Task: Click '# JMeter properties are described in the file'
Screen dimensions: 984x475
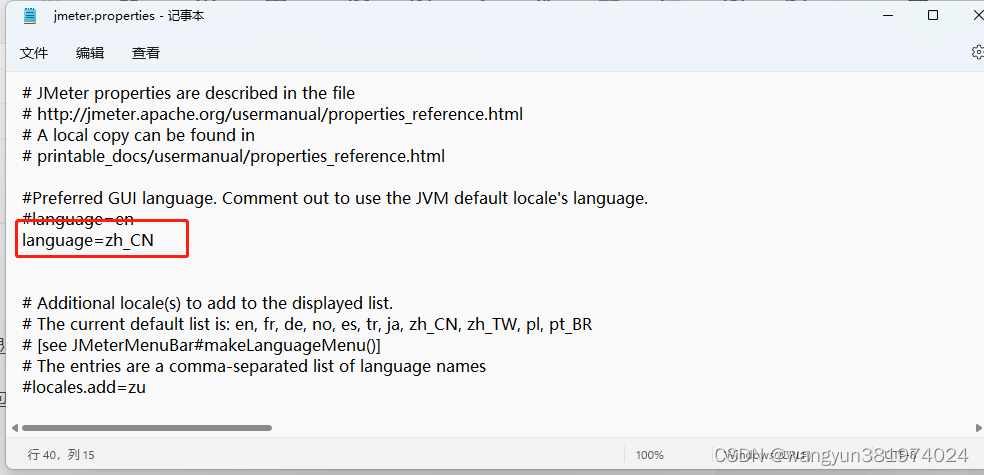Action: 189,93
